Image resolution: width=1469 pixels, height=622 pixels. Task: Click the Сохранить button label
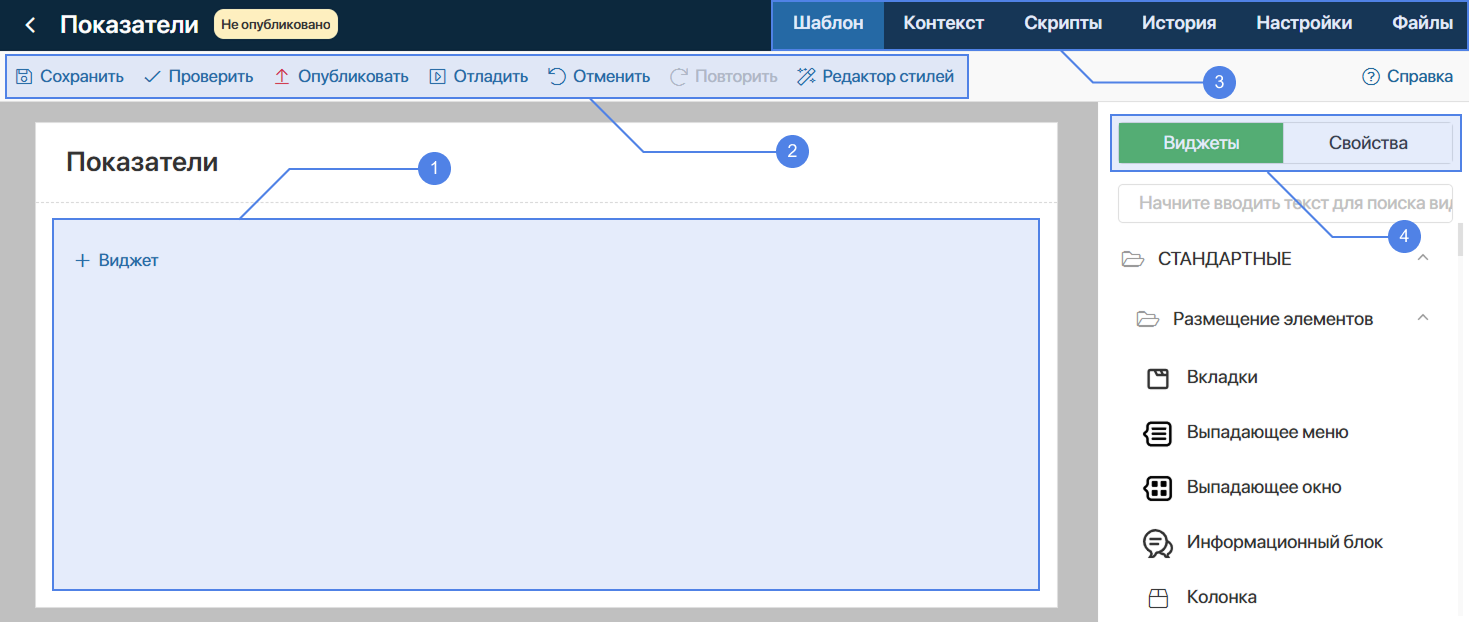[x=82, y=76]
